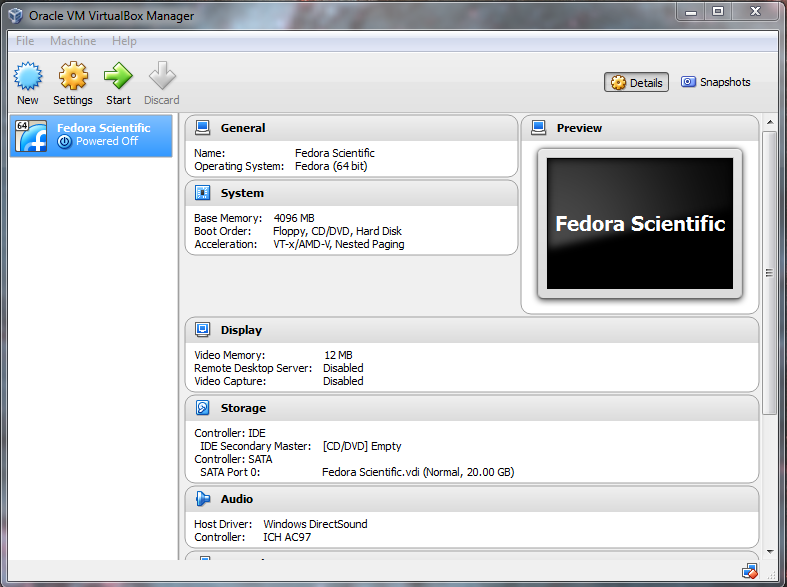This screenshot has height=587, width=787.
Task: Click the New virtual machine icon
Action: tap(28, 76)
